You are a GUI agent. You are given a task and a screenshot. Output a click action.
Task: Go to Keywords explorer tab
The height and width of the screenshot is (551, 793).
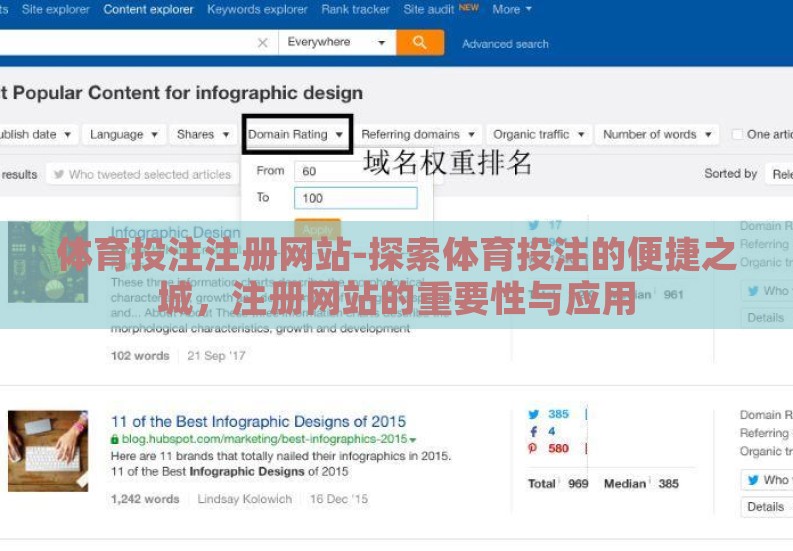pos(257,9)
